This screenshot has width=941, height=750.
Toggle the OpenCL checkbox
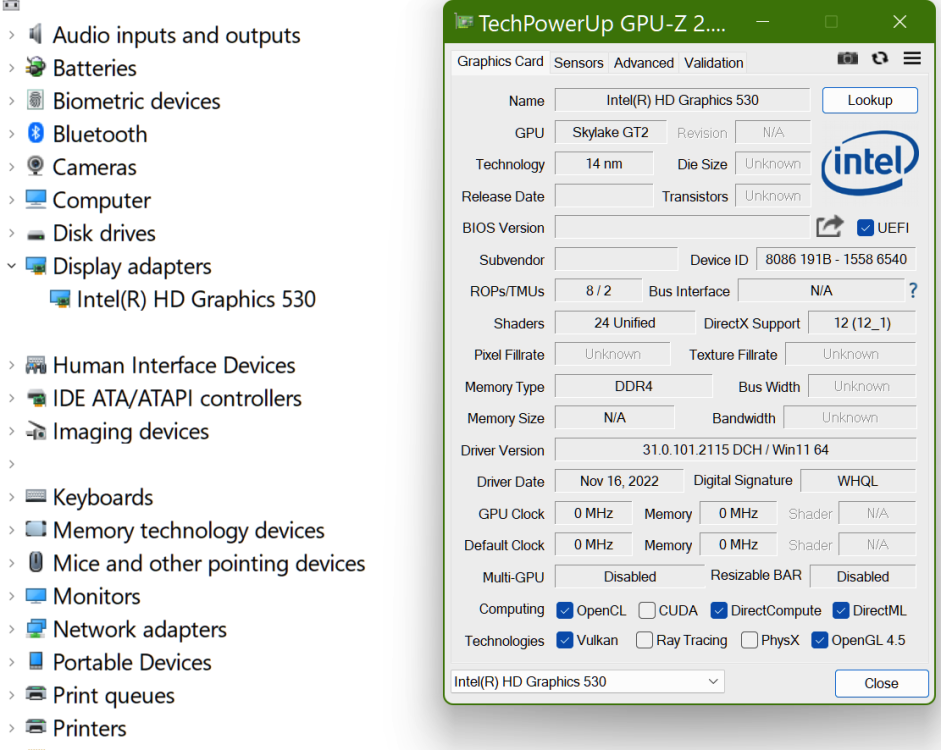565,610
